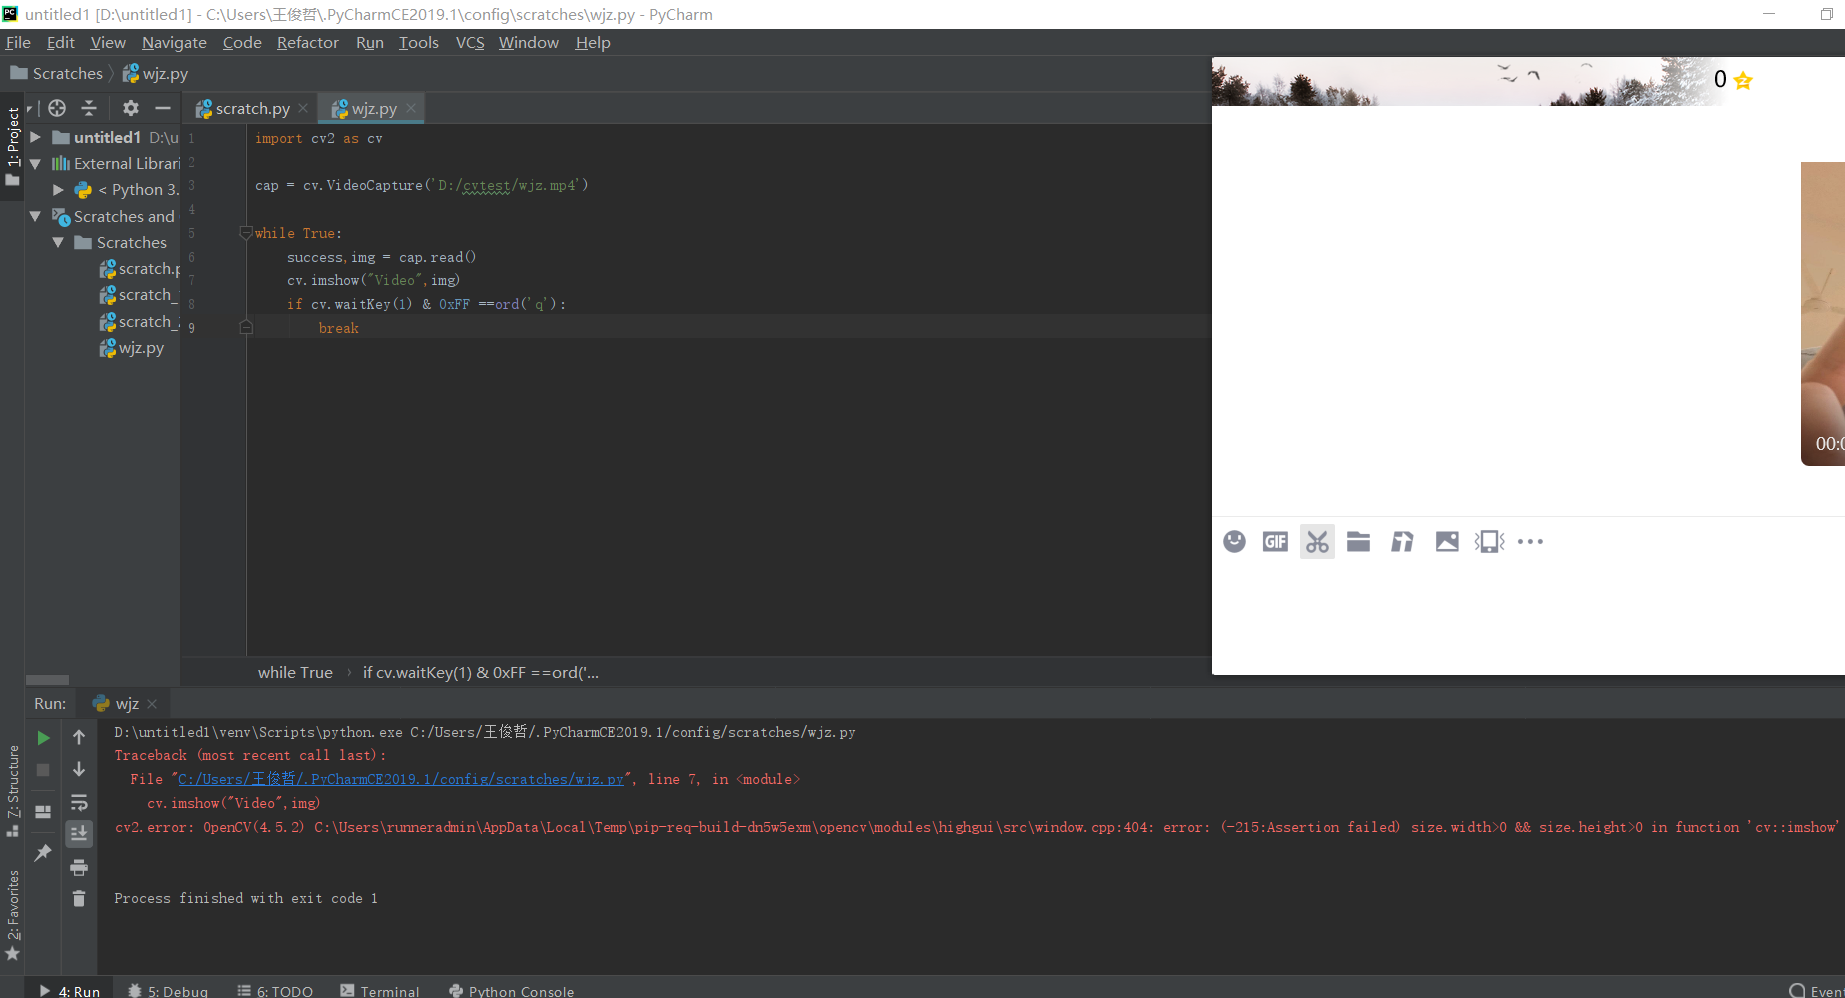
Task: Select wjz.py in project tree
Action: (131, 348)
